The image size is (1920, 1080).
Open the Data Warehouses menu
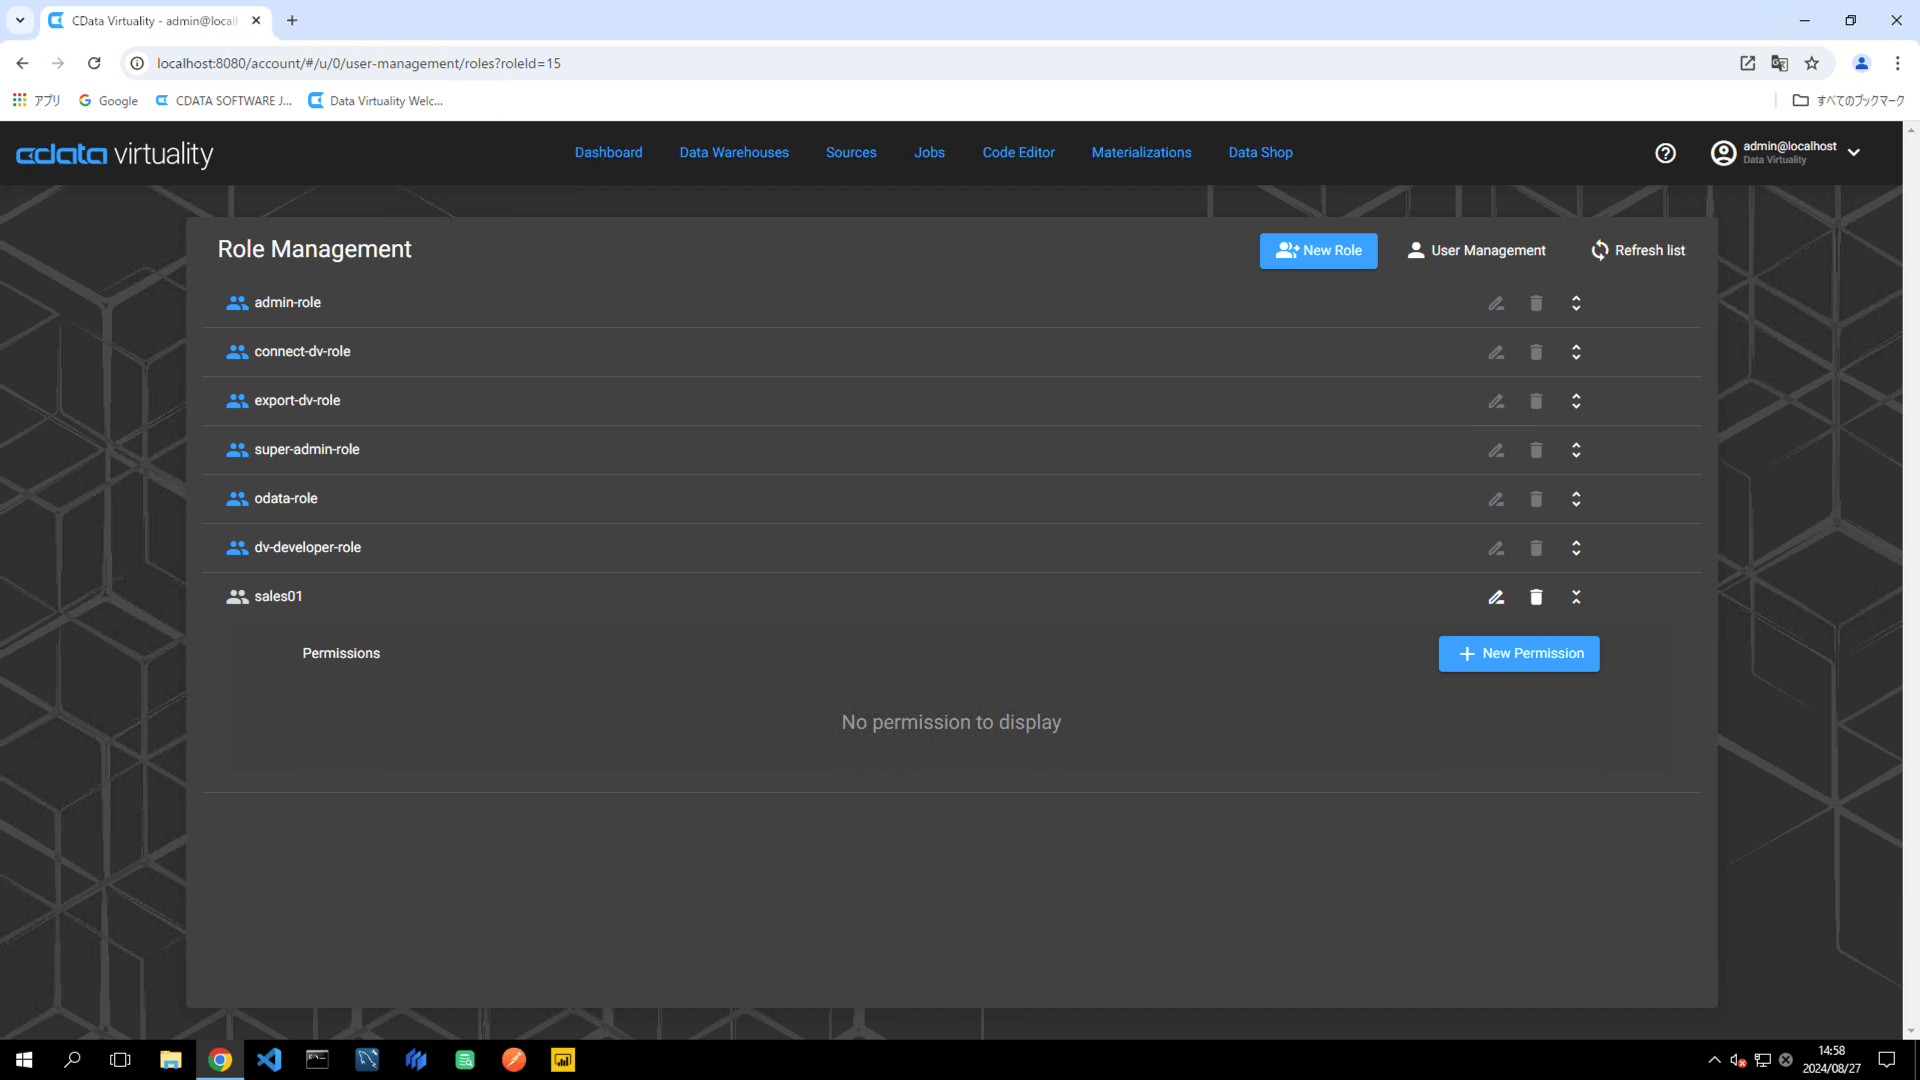pyautogui.click(x=734, y=153)
